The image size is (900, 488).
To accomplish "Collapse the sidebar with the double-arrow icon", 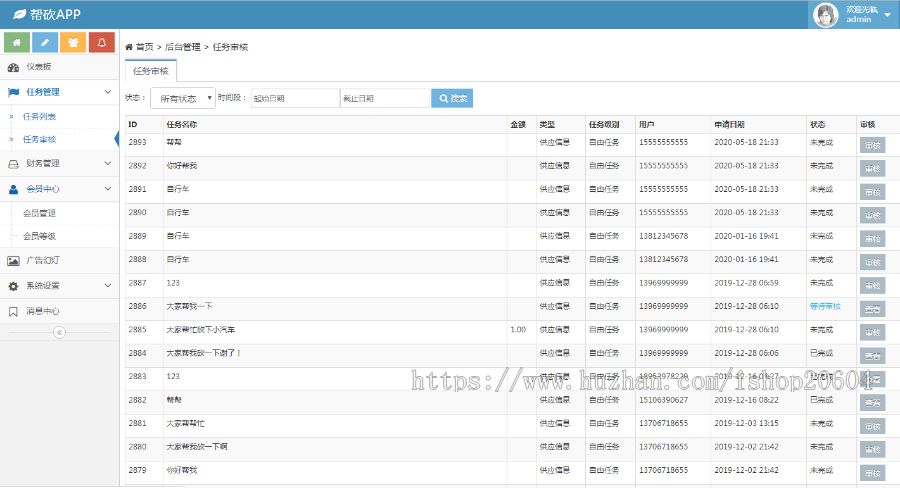I will [59, 332].
